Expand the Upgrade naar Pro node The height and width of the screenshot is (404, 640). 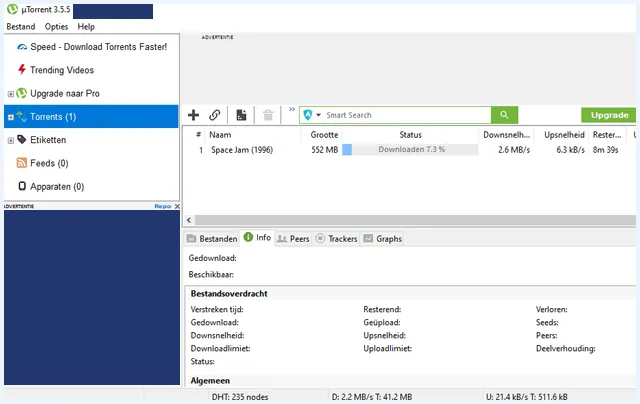(x=11, y=94)
